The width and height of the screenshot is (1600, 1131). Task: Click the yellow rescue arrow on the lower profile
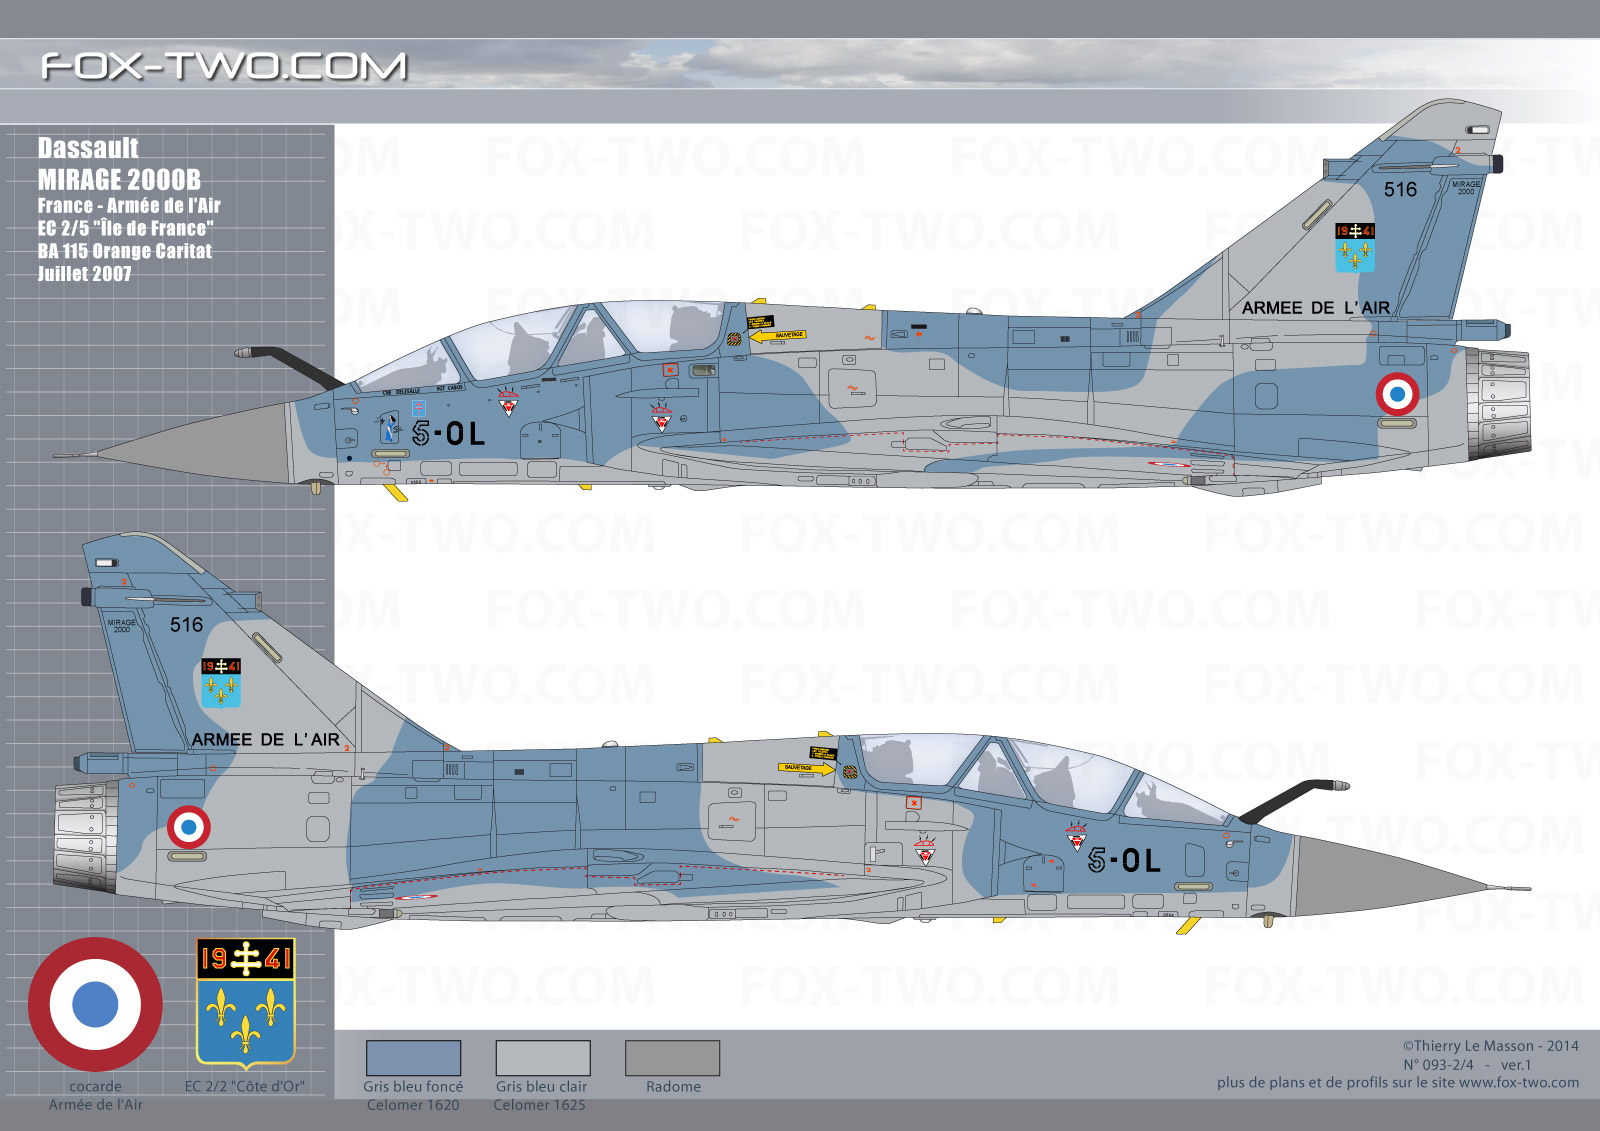click(x=806, y=768)
